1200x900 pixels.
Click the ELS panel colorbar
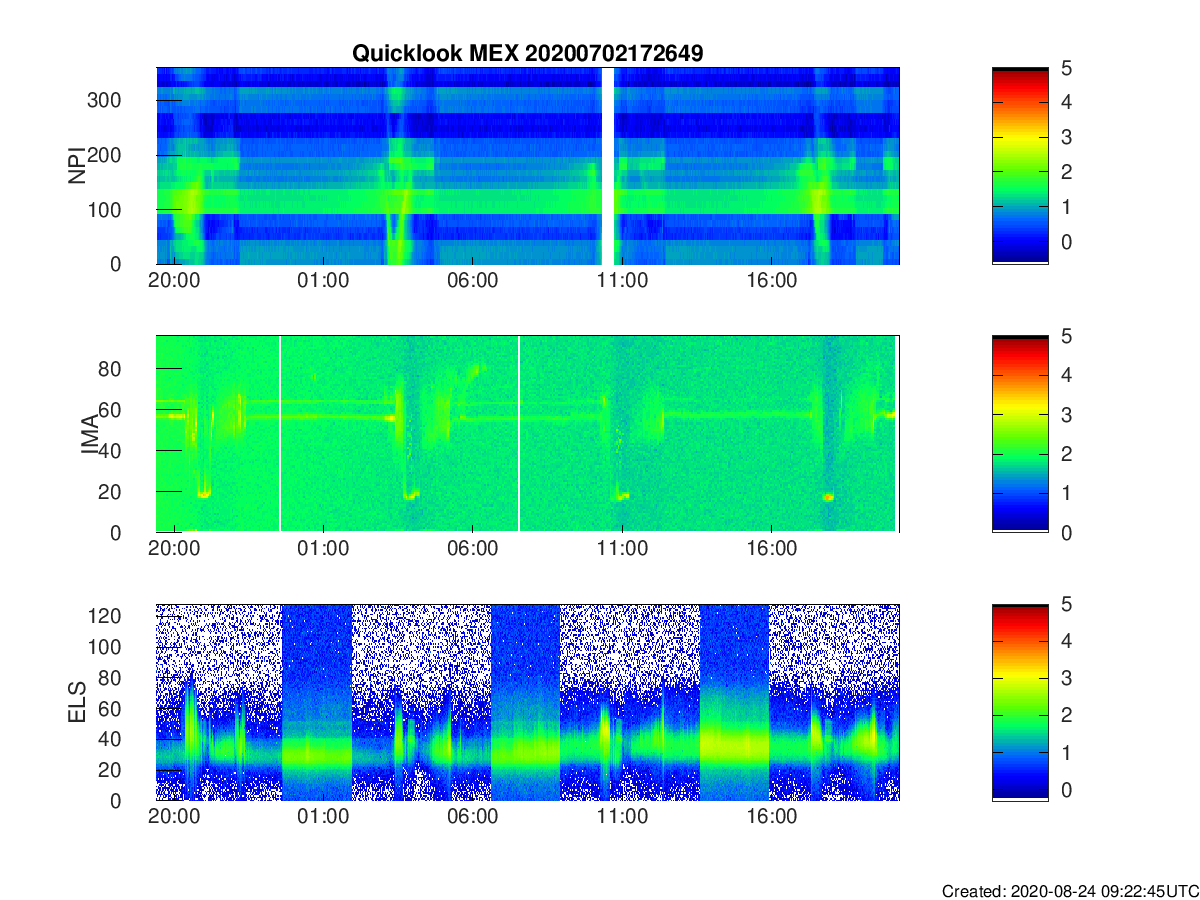[x=1020, y=702]
